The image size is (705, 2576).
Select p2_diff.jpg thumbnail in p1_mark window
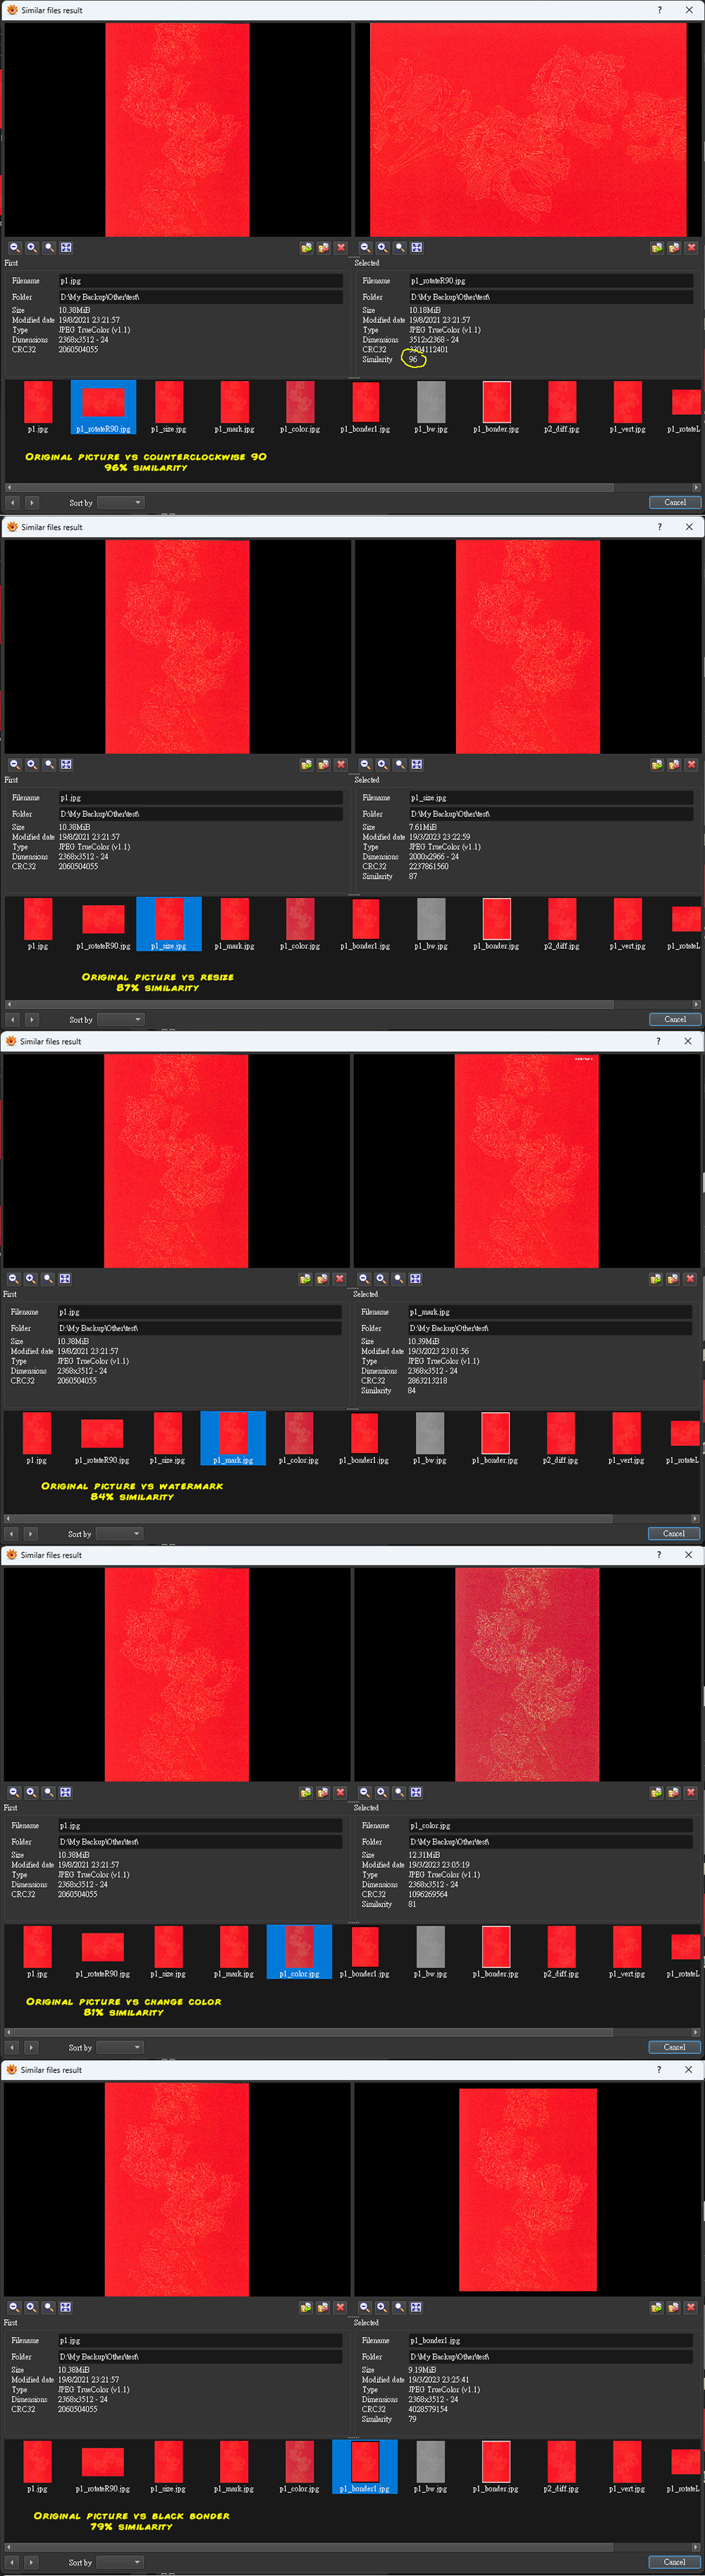[561, 1438]
